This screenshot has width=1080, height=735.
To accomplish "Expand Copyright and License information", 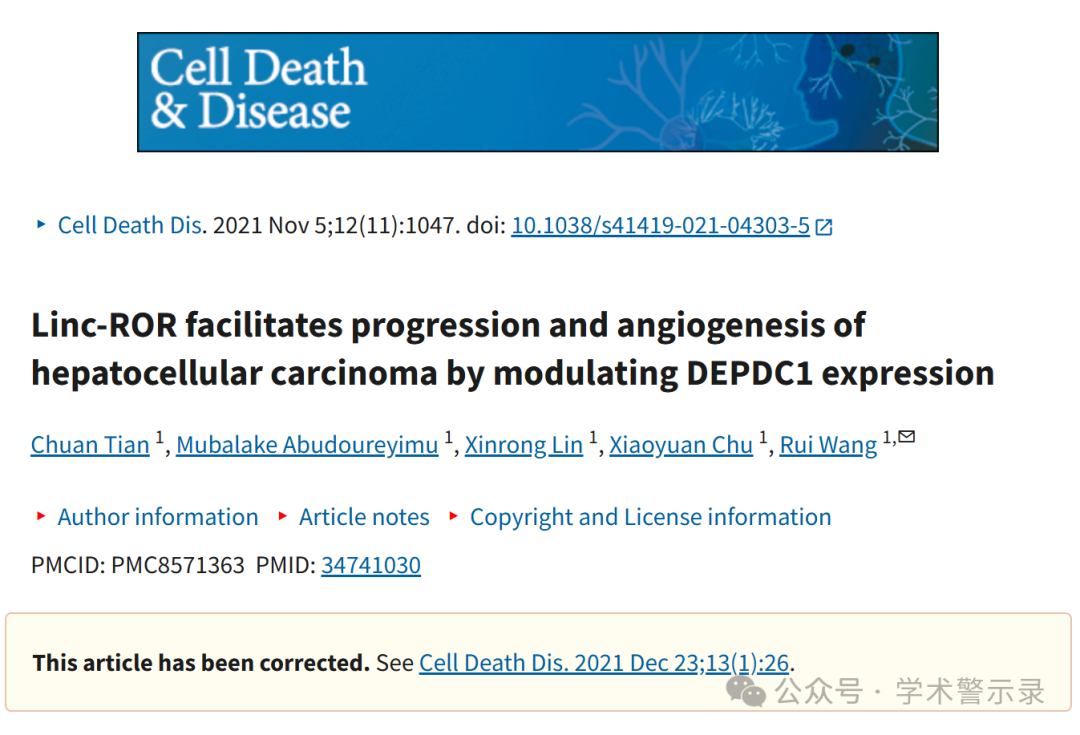I will (x=650, y=517).
